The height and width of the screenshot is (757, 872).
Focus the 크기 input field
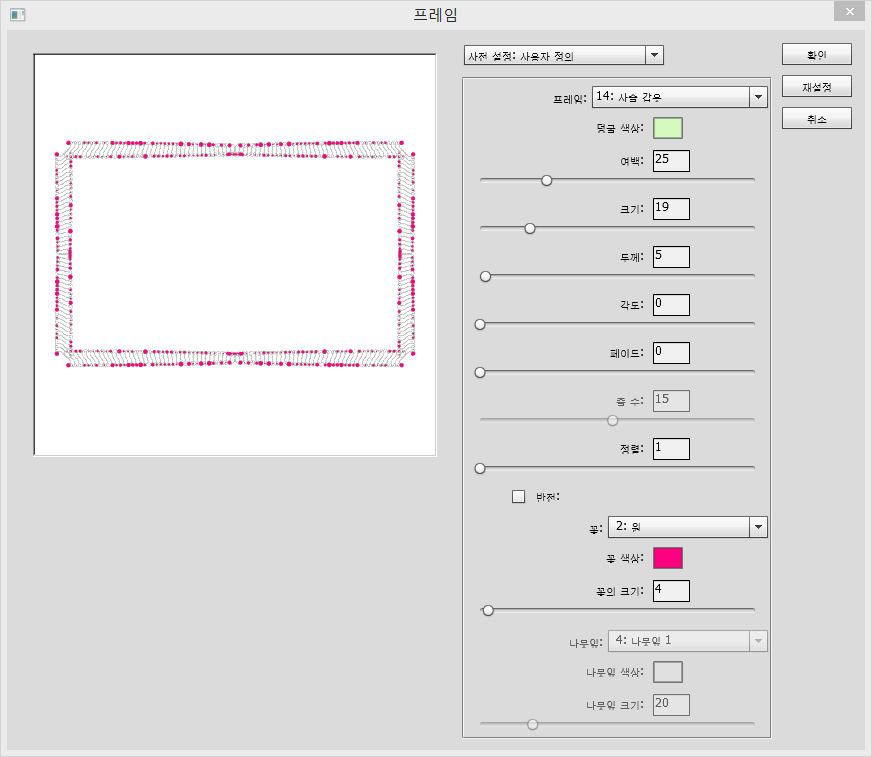[x=671, y=208]
